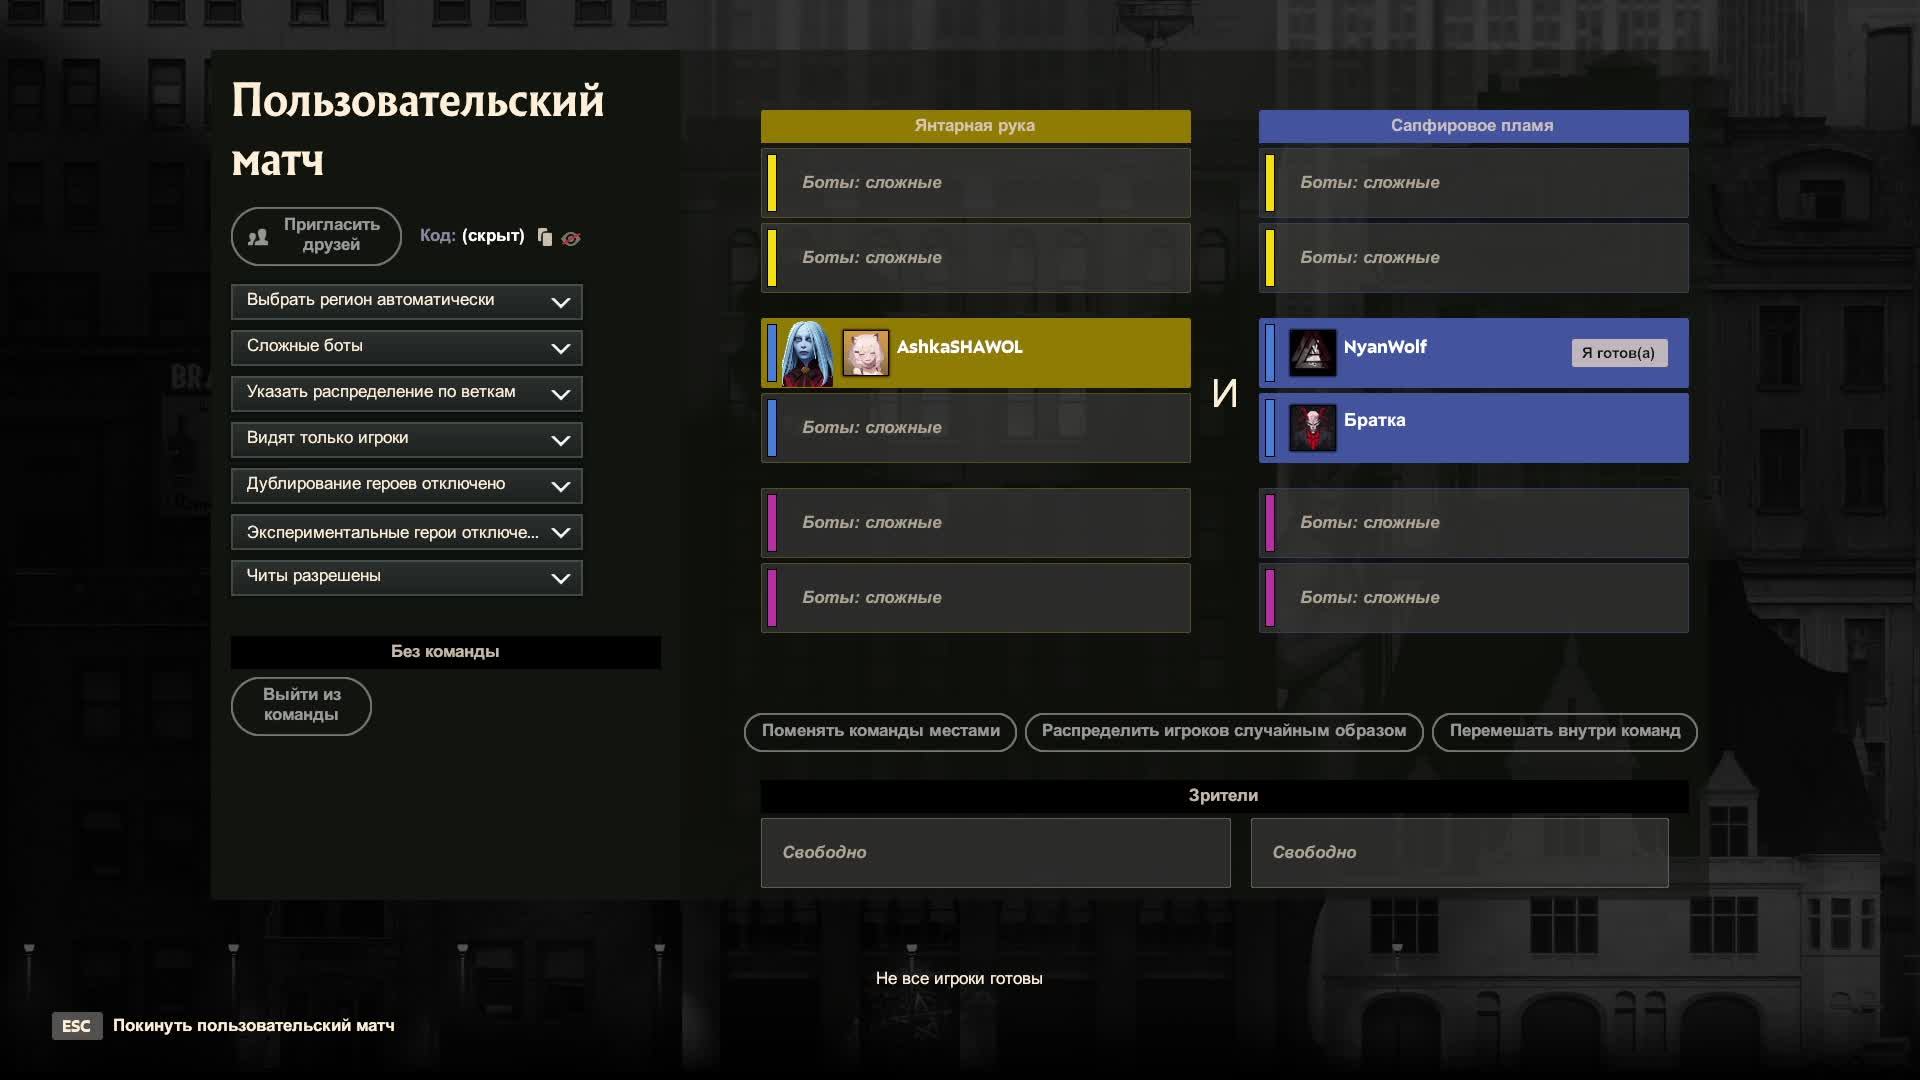Image resolution: width=1920 pixels, height=1080 pixels.
Task: Click AshkaSHAWOL's profile avatar
Action: coord(865,354)
